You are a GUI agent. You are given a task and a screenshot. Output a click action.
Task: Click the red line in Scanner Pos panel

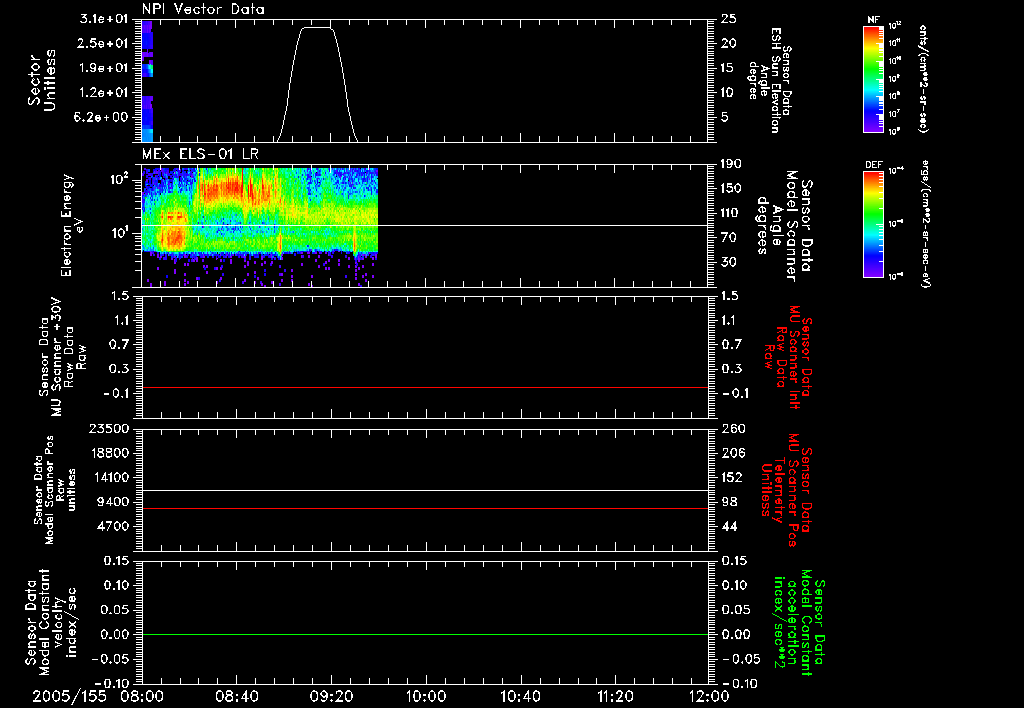point(425,508)
